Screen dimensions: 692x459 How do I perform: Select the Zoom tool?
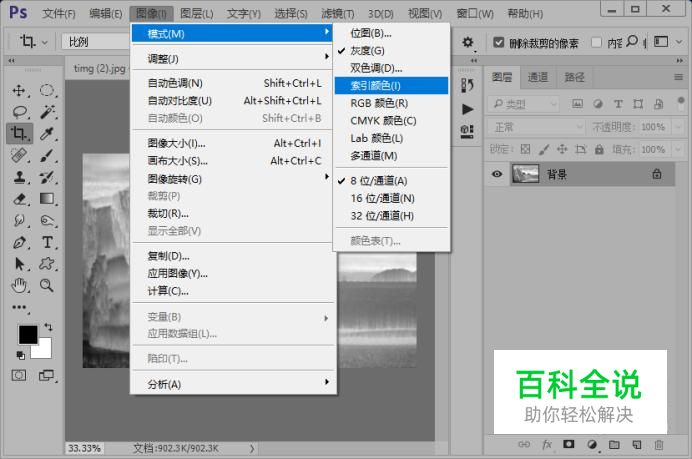coord(46,286)
